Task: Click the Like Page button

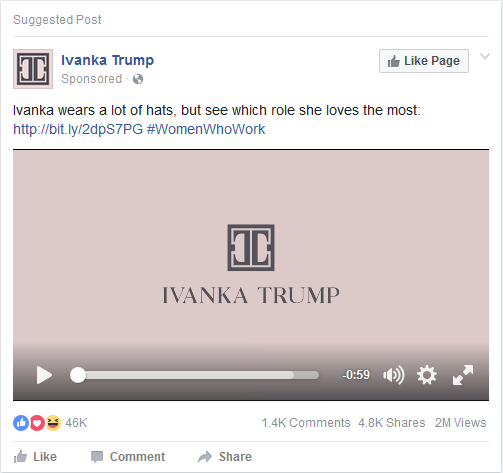Action: point(424,61)
